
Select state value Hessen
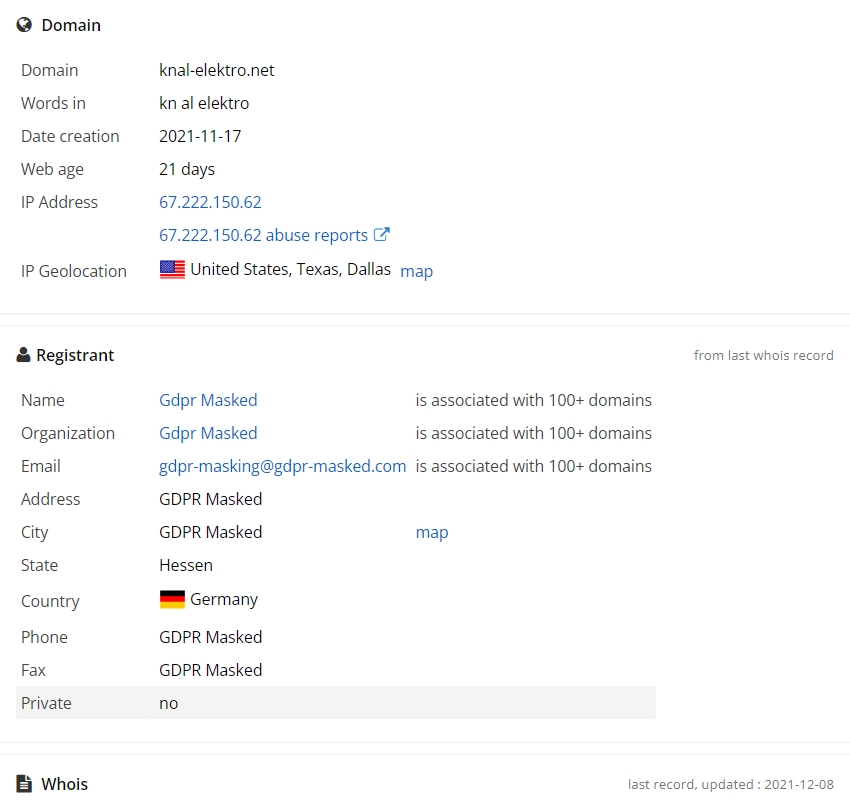pyautogui.click(x=186, y=565)
